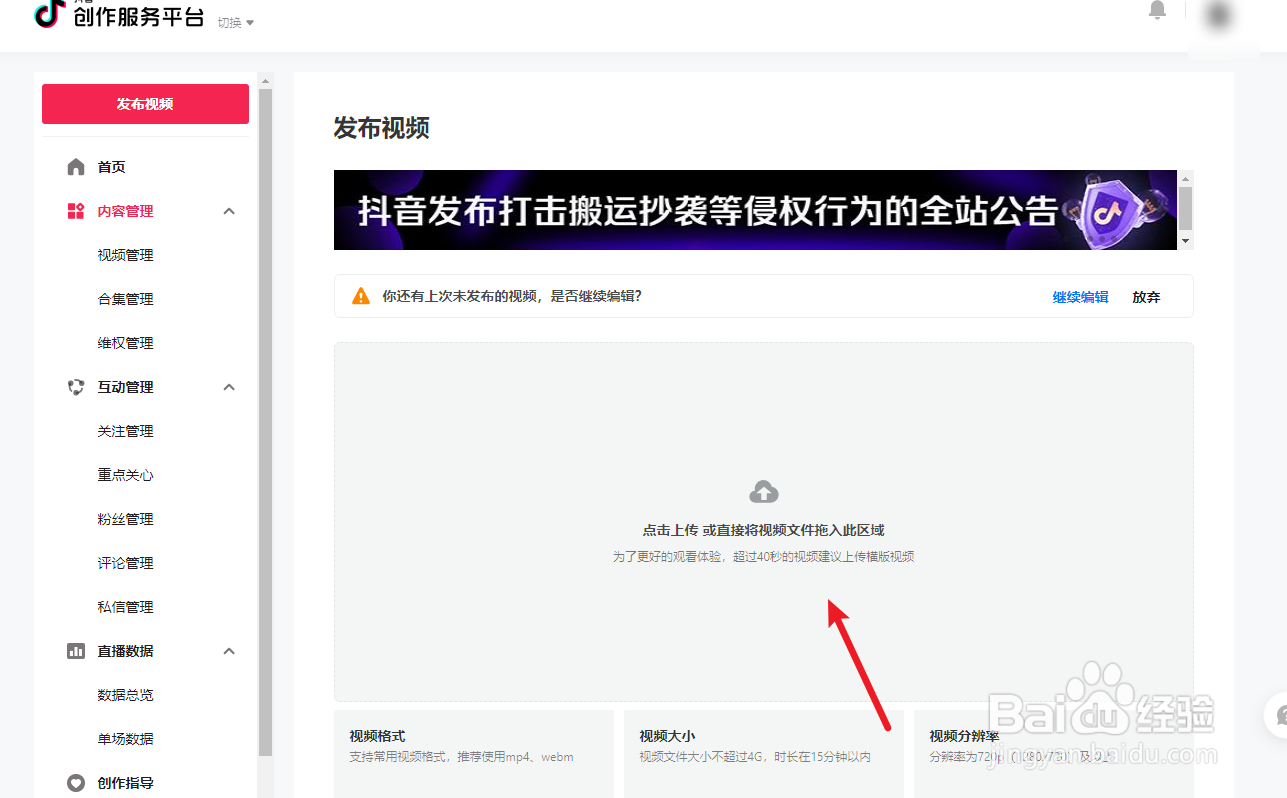Click the 发布视频 page heading
Image resolution: width=1287 pixels, height=798 pixels.
(x=382, y=128)
